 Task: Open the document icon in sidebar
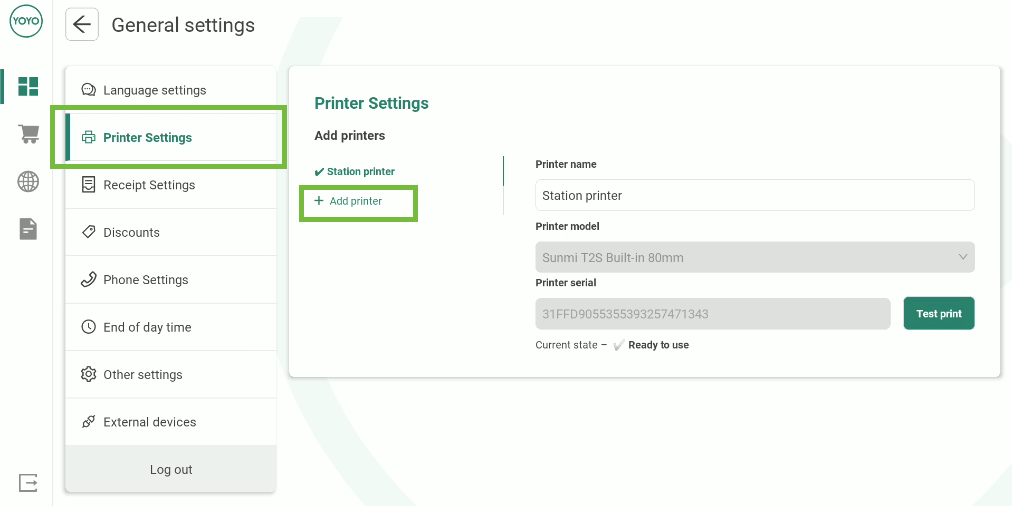[28, 228]
